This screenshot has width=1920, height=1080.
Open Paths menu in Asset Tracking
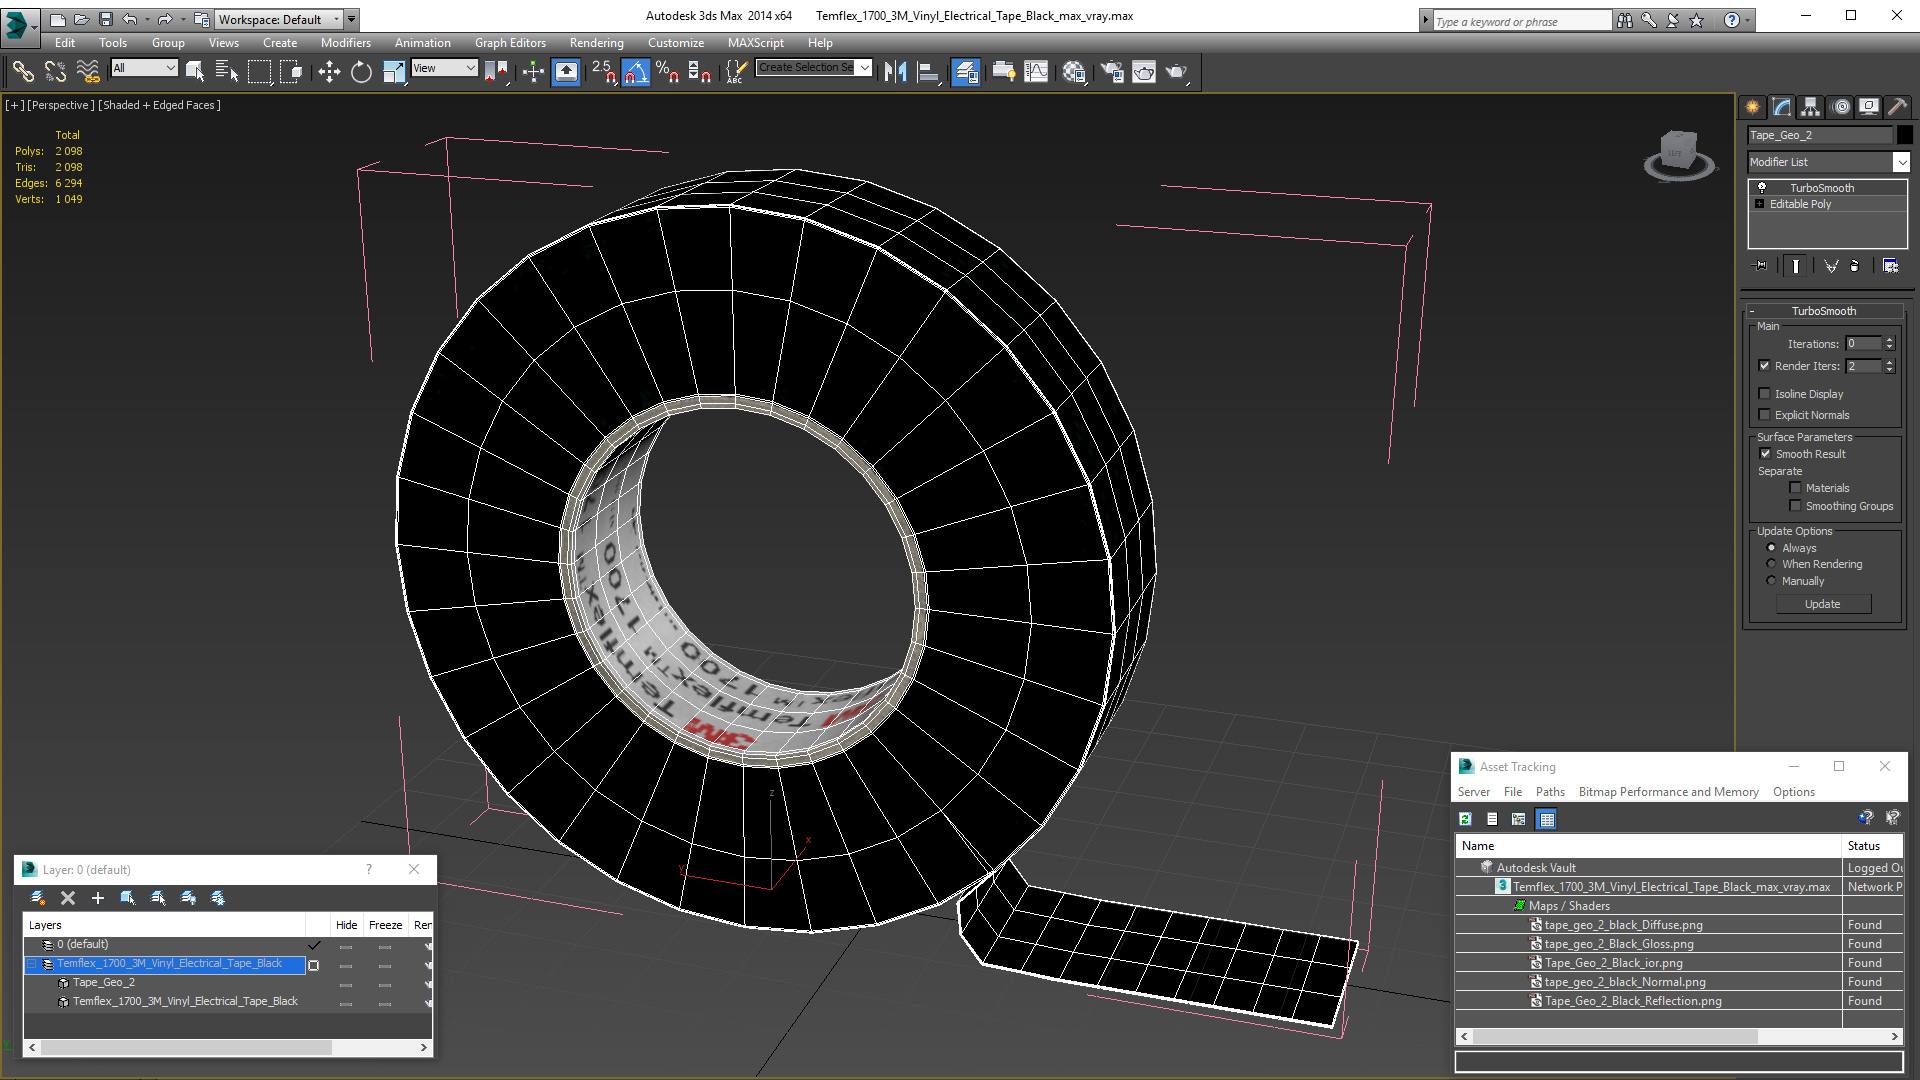[1550, 792]
